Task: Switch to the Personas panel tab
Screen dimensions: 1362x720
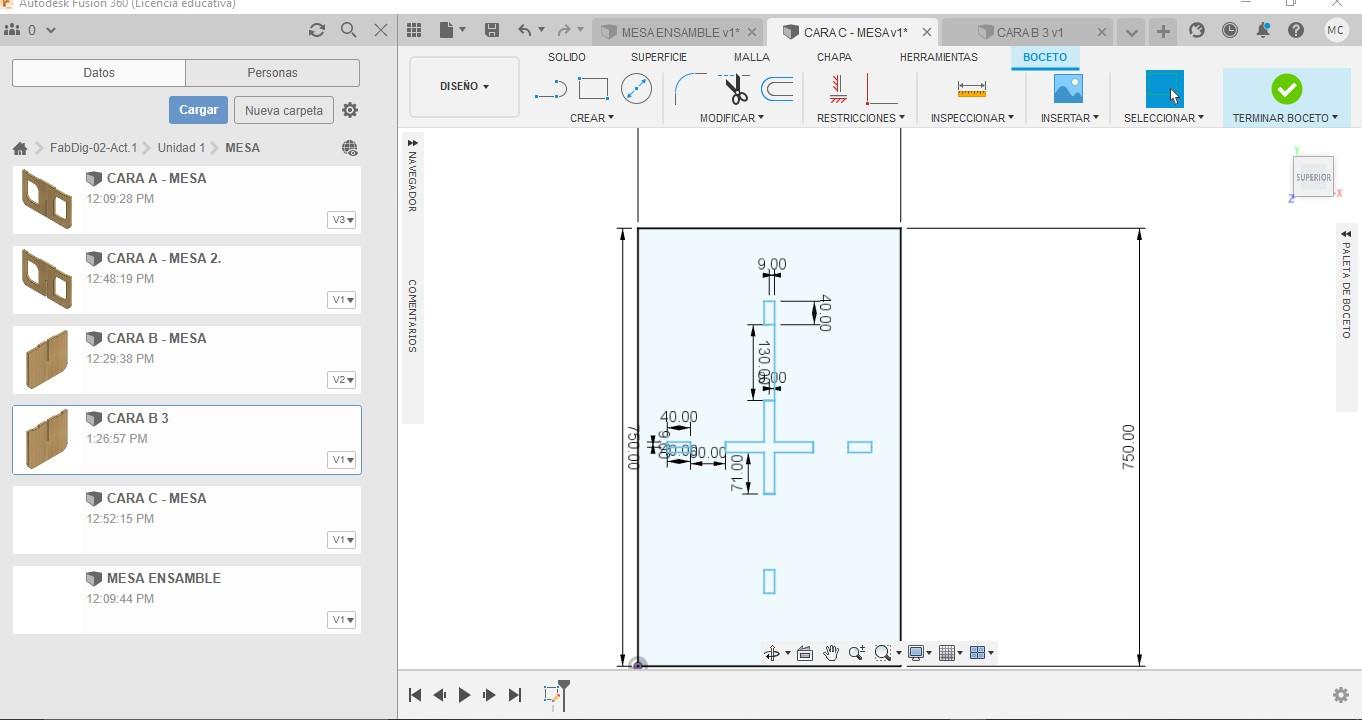Action: coord(272,73)
